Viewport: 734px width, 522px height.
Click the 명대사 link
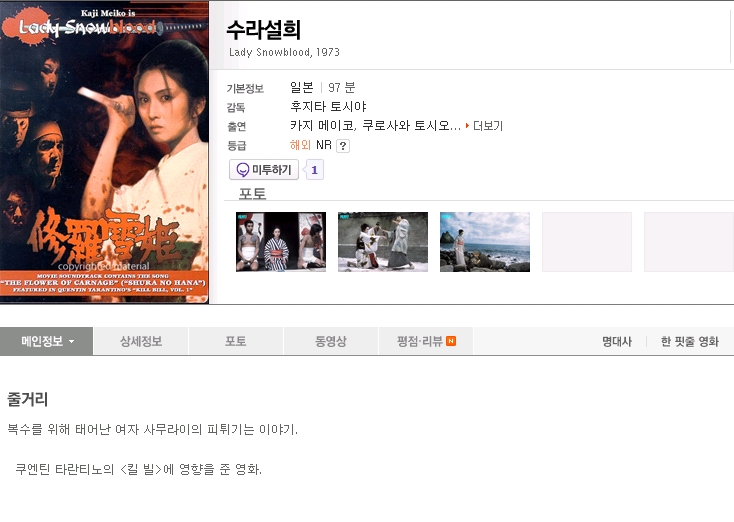pyautogui.click(x=617, y=342)
